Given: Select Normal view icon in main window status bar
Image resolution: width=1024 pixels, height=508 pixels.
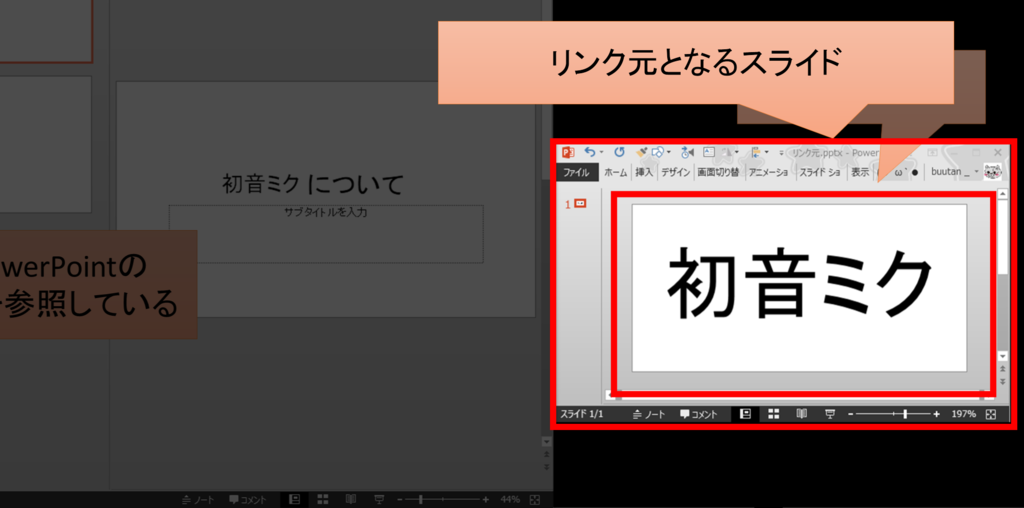Looking at the screenshot, I should click(x=294, y=500).
